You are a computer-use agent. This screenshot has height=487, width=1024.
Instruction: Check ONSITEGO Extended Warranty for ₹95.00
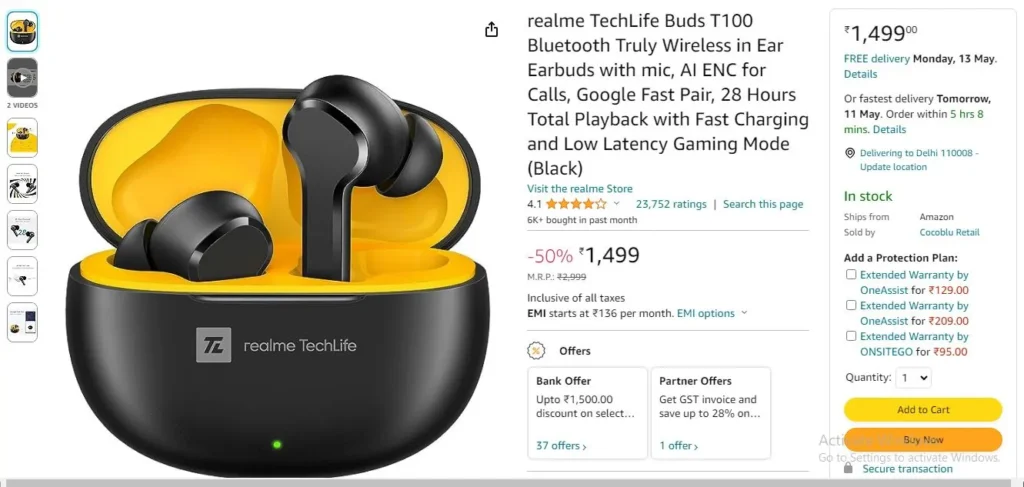[851, 336]
